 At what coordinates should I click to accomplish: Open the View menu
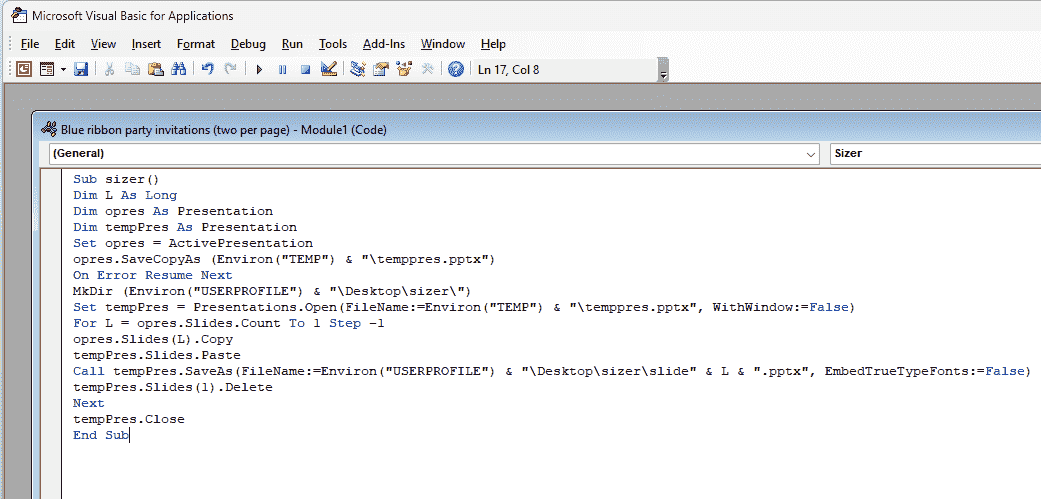point(103,44)
